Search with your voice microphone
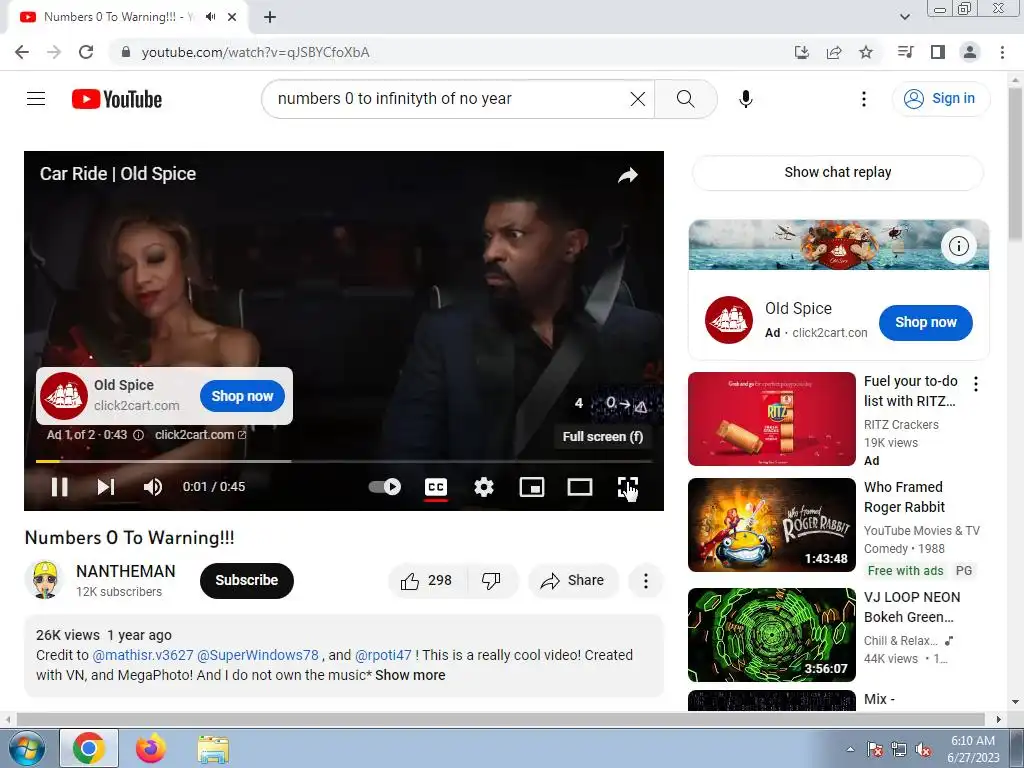1024x768 pixels. click(x=746, y=99)
